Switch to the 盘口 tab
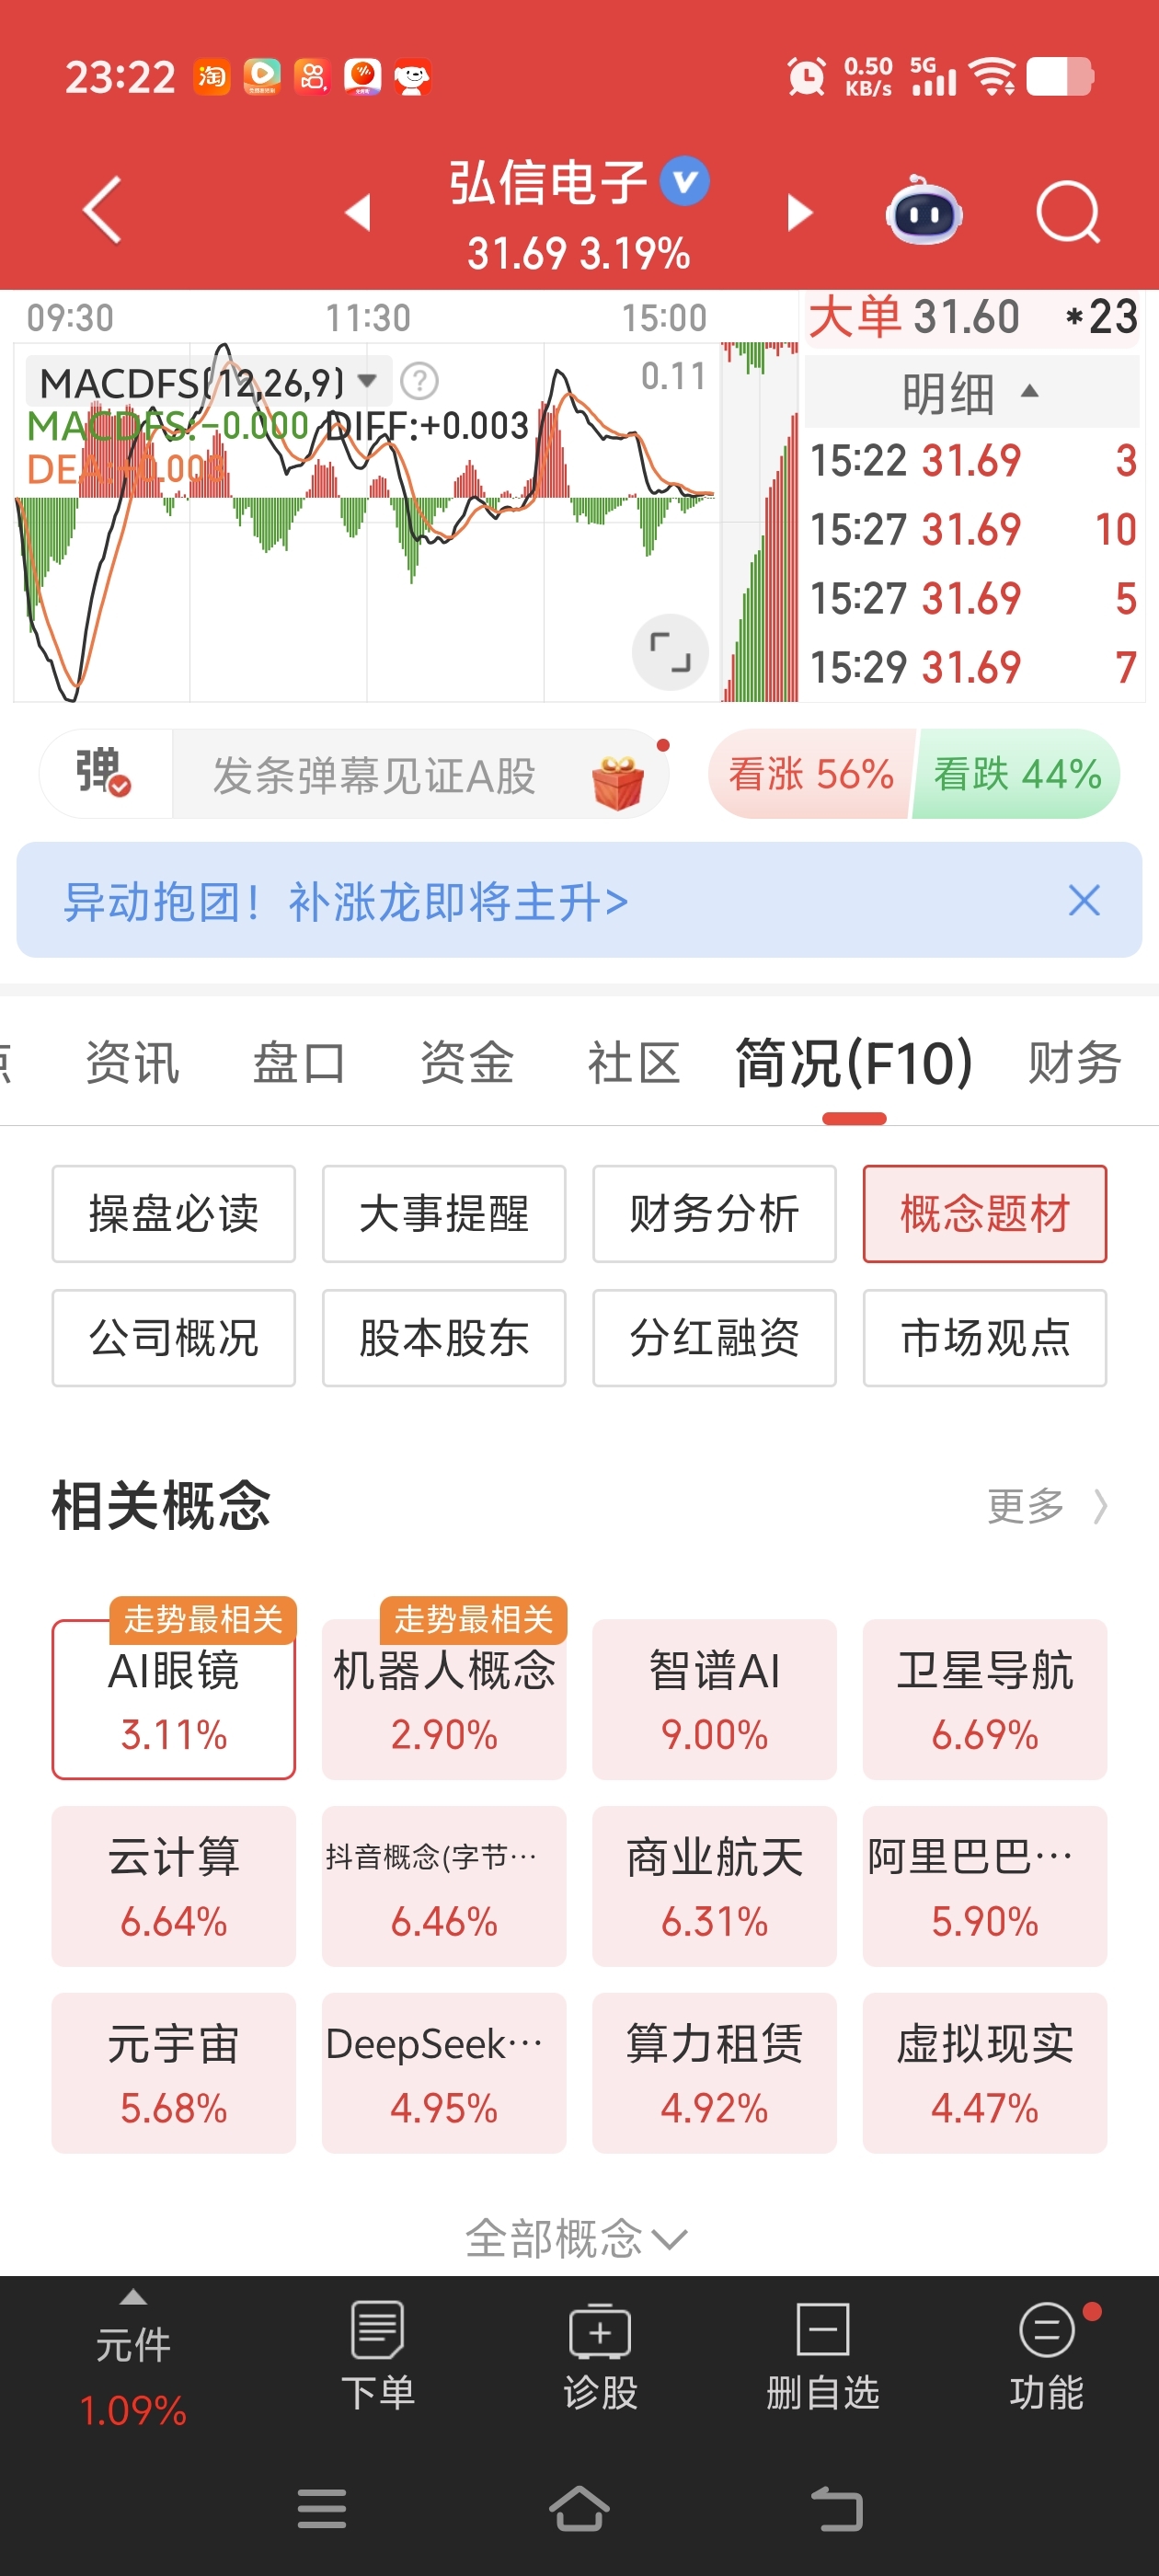Viewport: 1159px width, 2576px height. [299, 1062]
